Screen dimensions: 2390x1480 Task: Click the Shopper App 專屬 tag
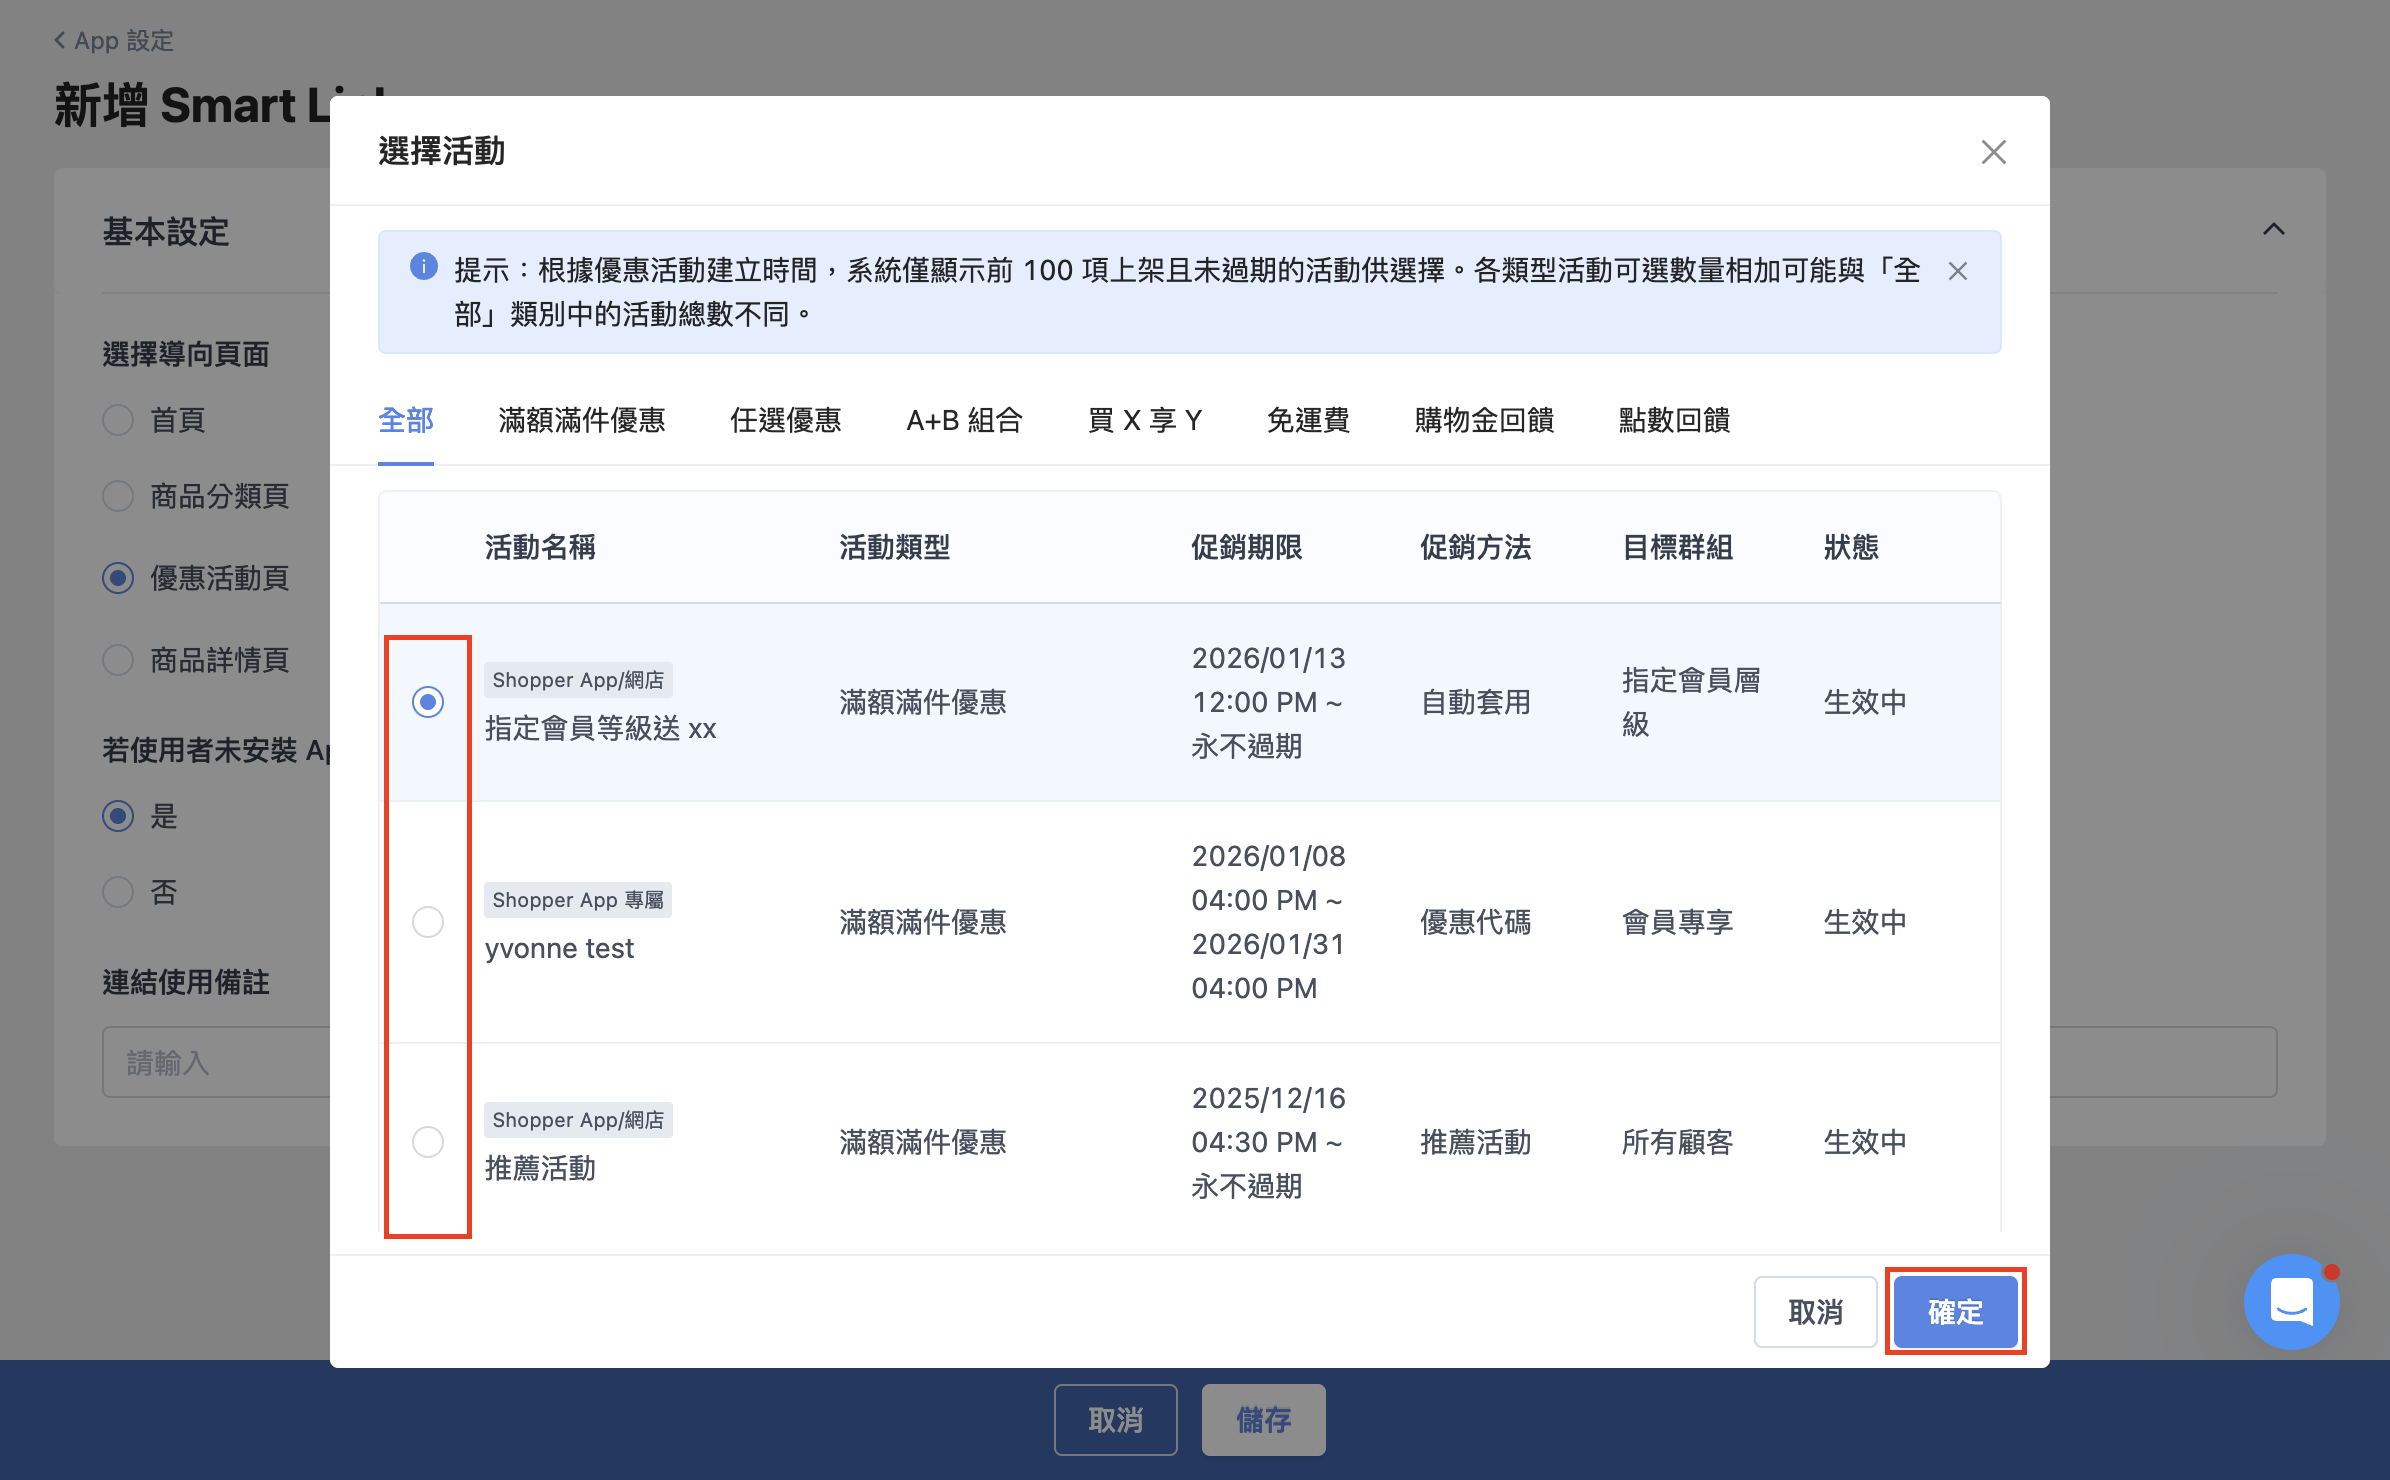pyautogui.click(x=578, y=900)
